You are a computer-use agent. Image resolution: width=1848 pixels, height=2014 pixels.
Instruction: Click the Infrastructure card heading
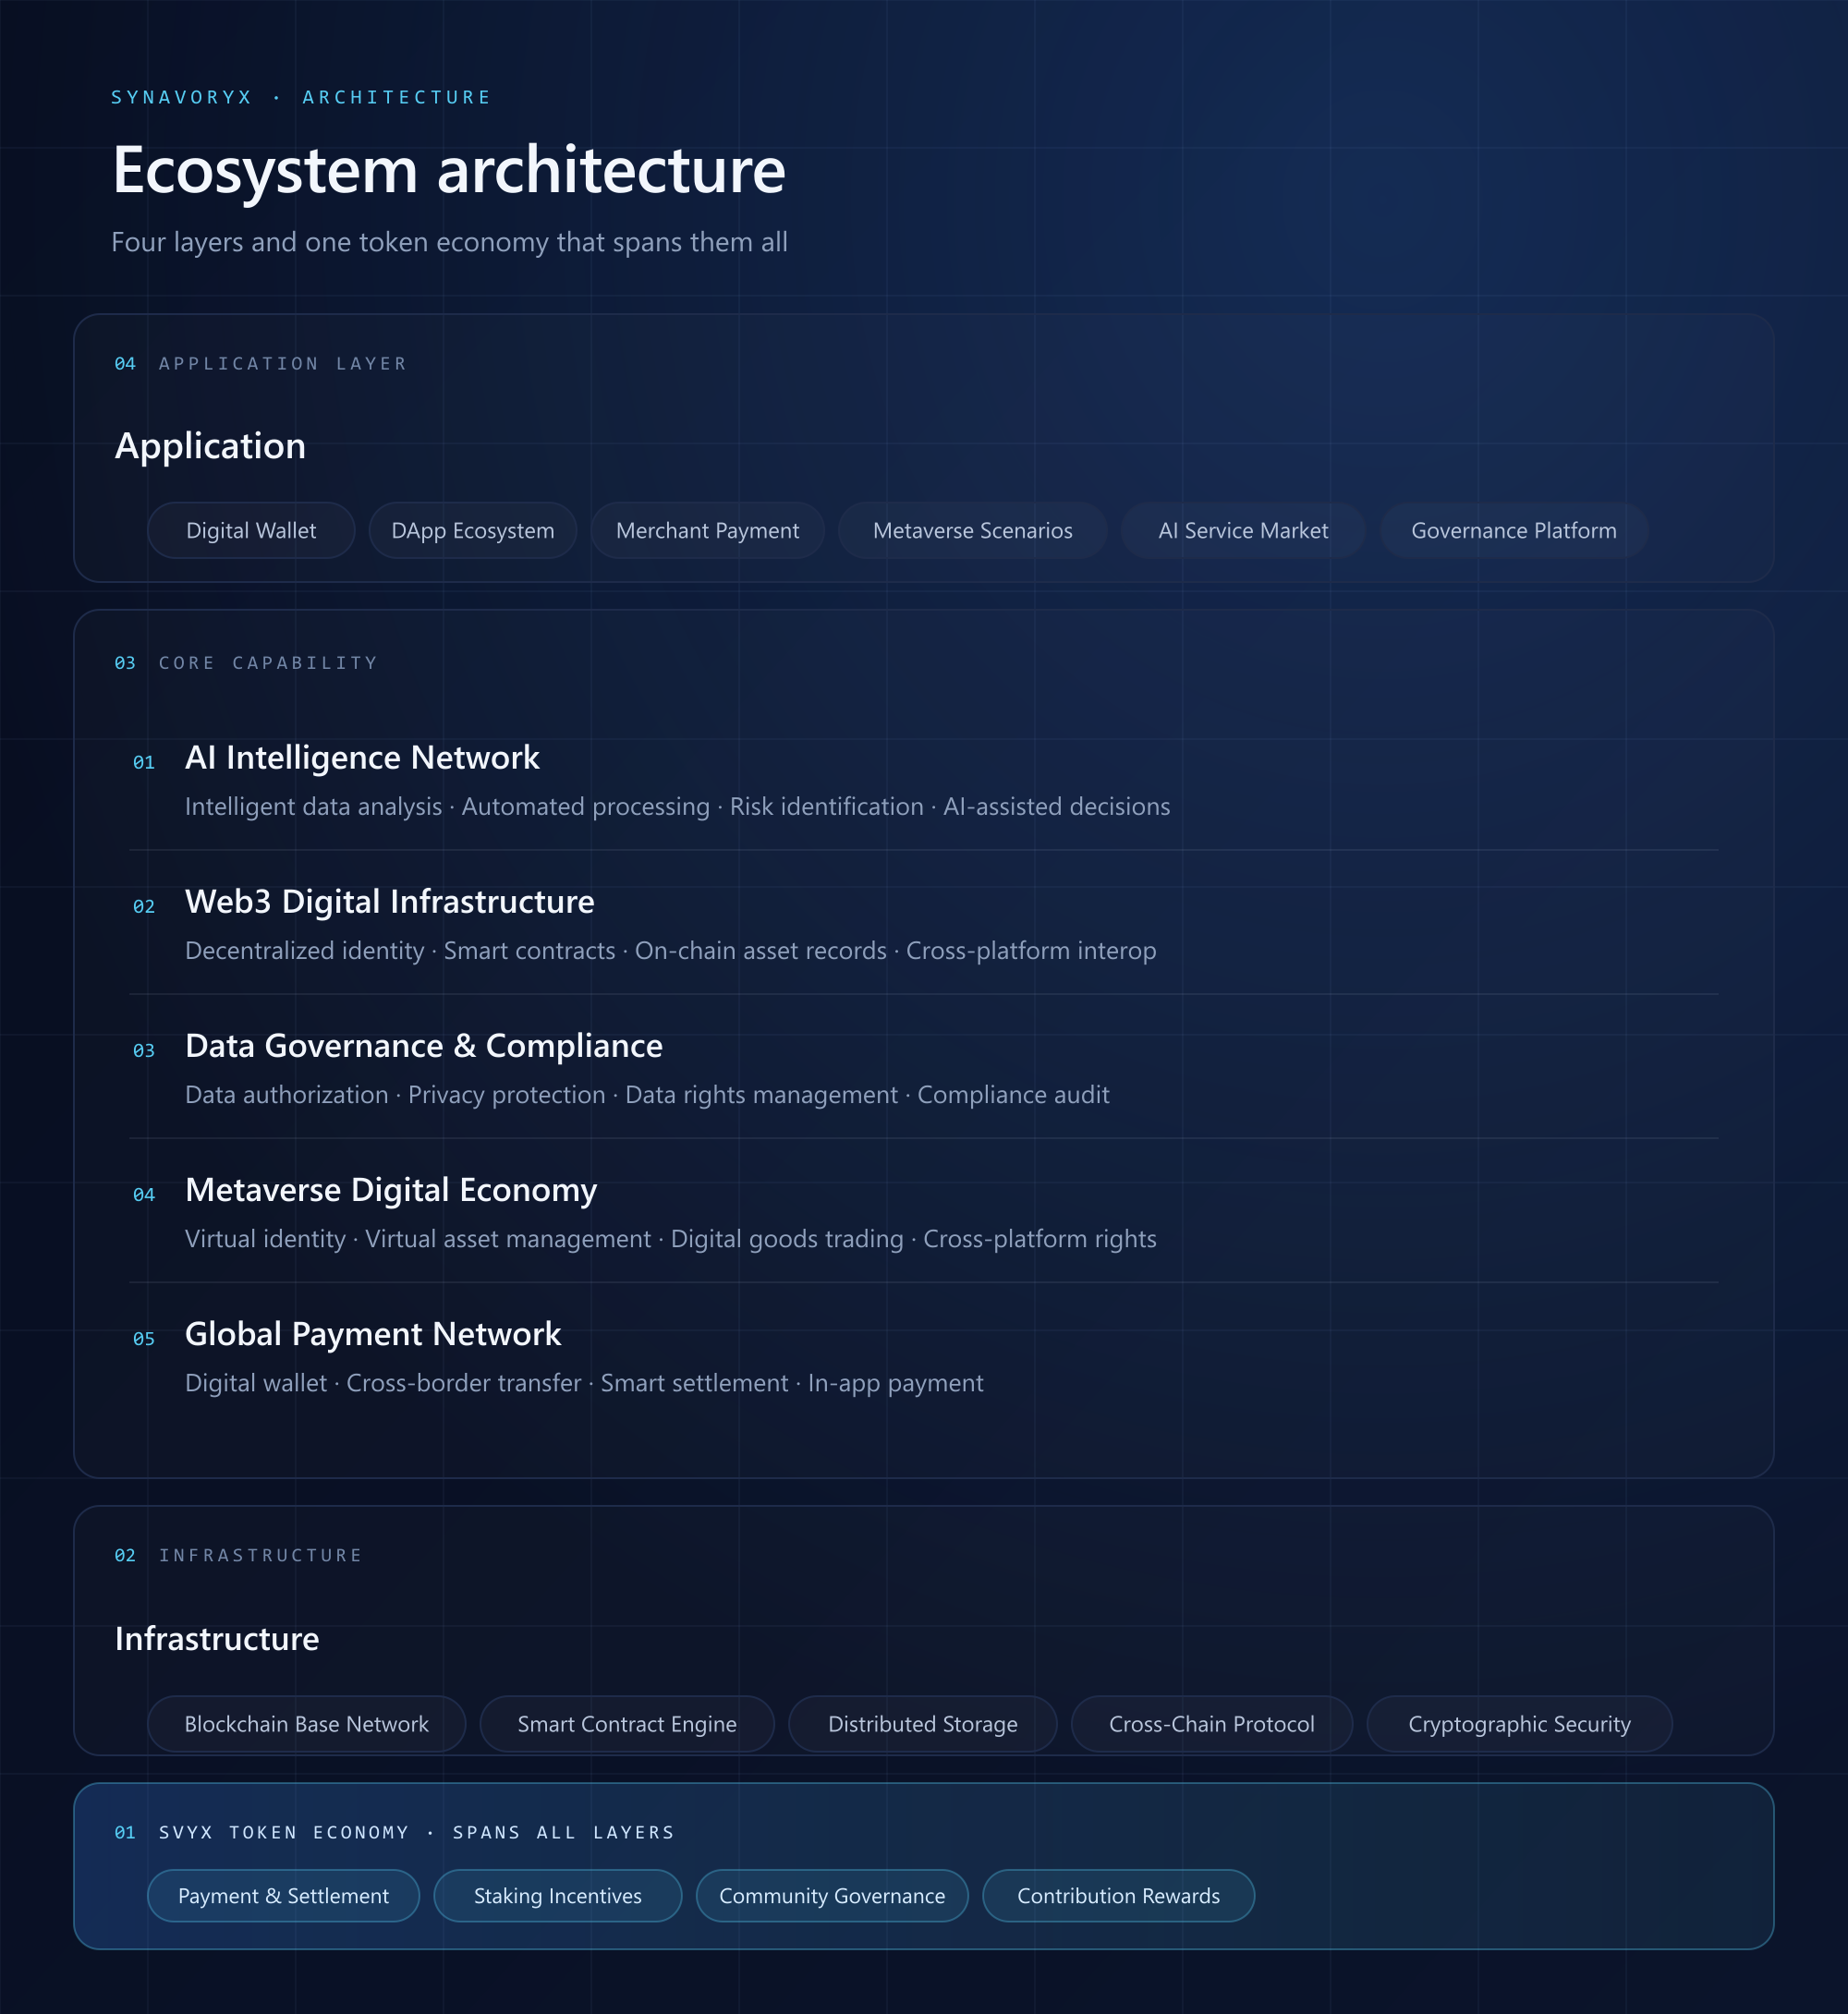(217, 1639)
